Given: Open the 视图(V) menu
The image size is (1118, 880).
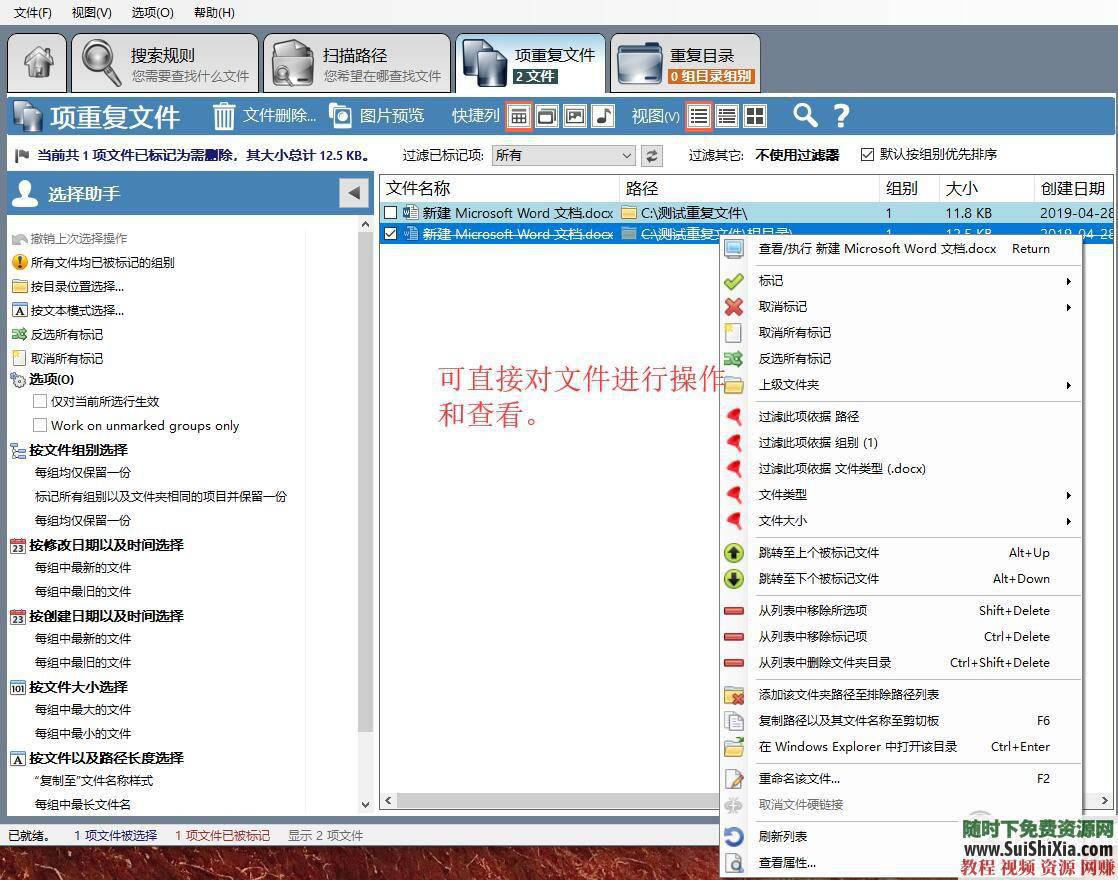Looking at the screenshot, I should (90, 12).
